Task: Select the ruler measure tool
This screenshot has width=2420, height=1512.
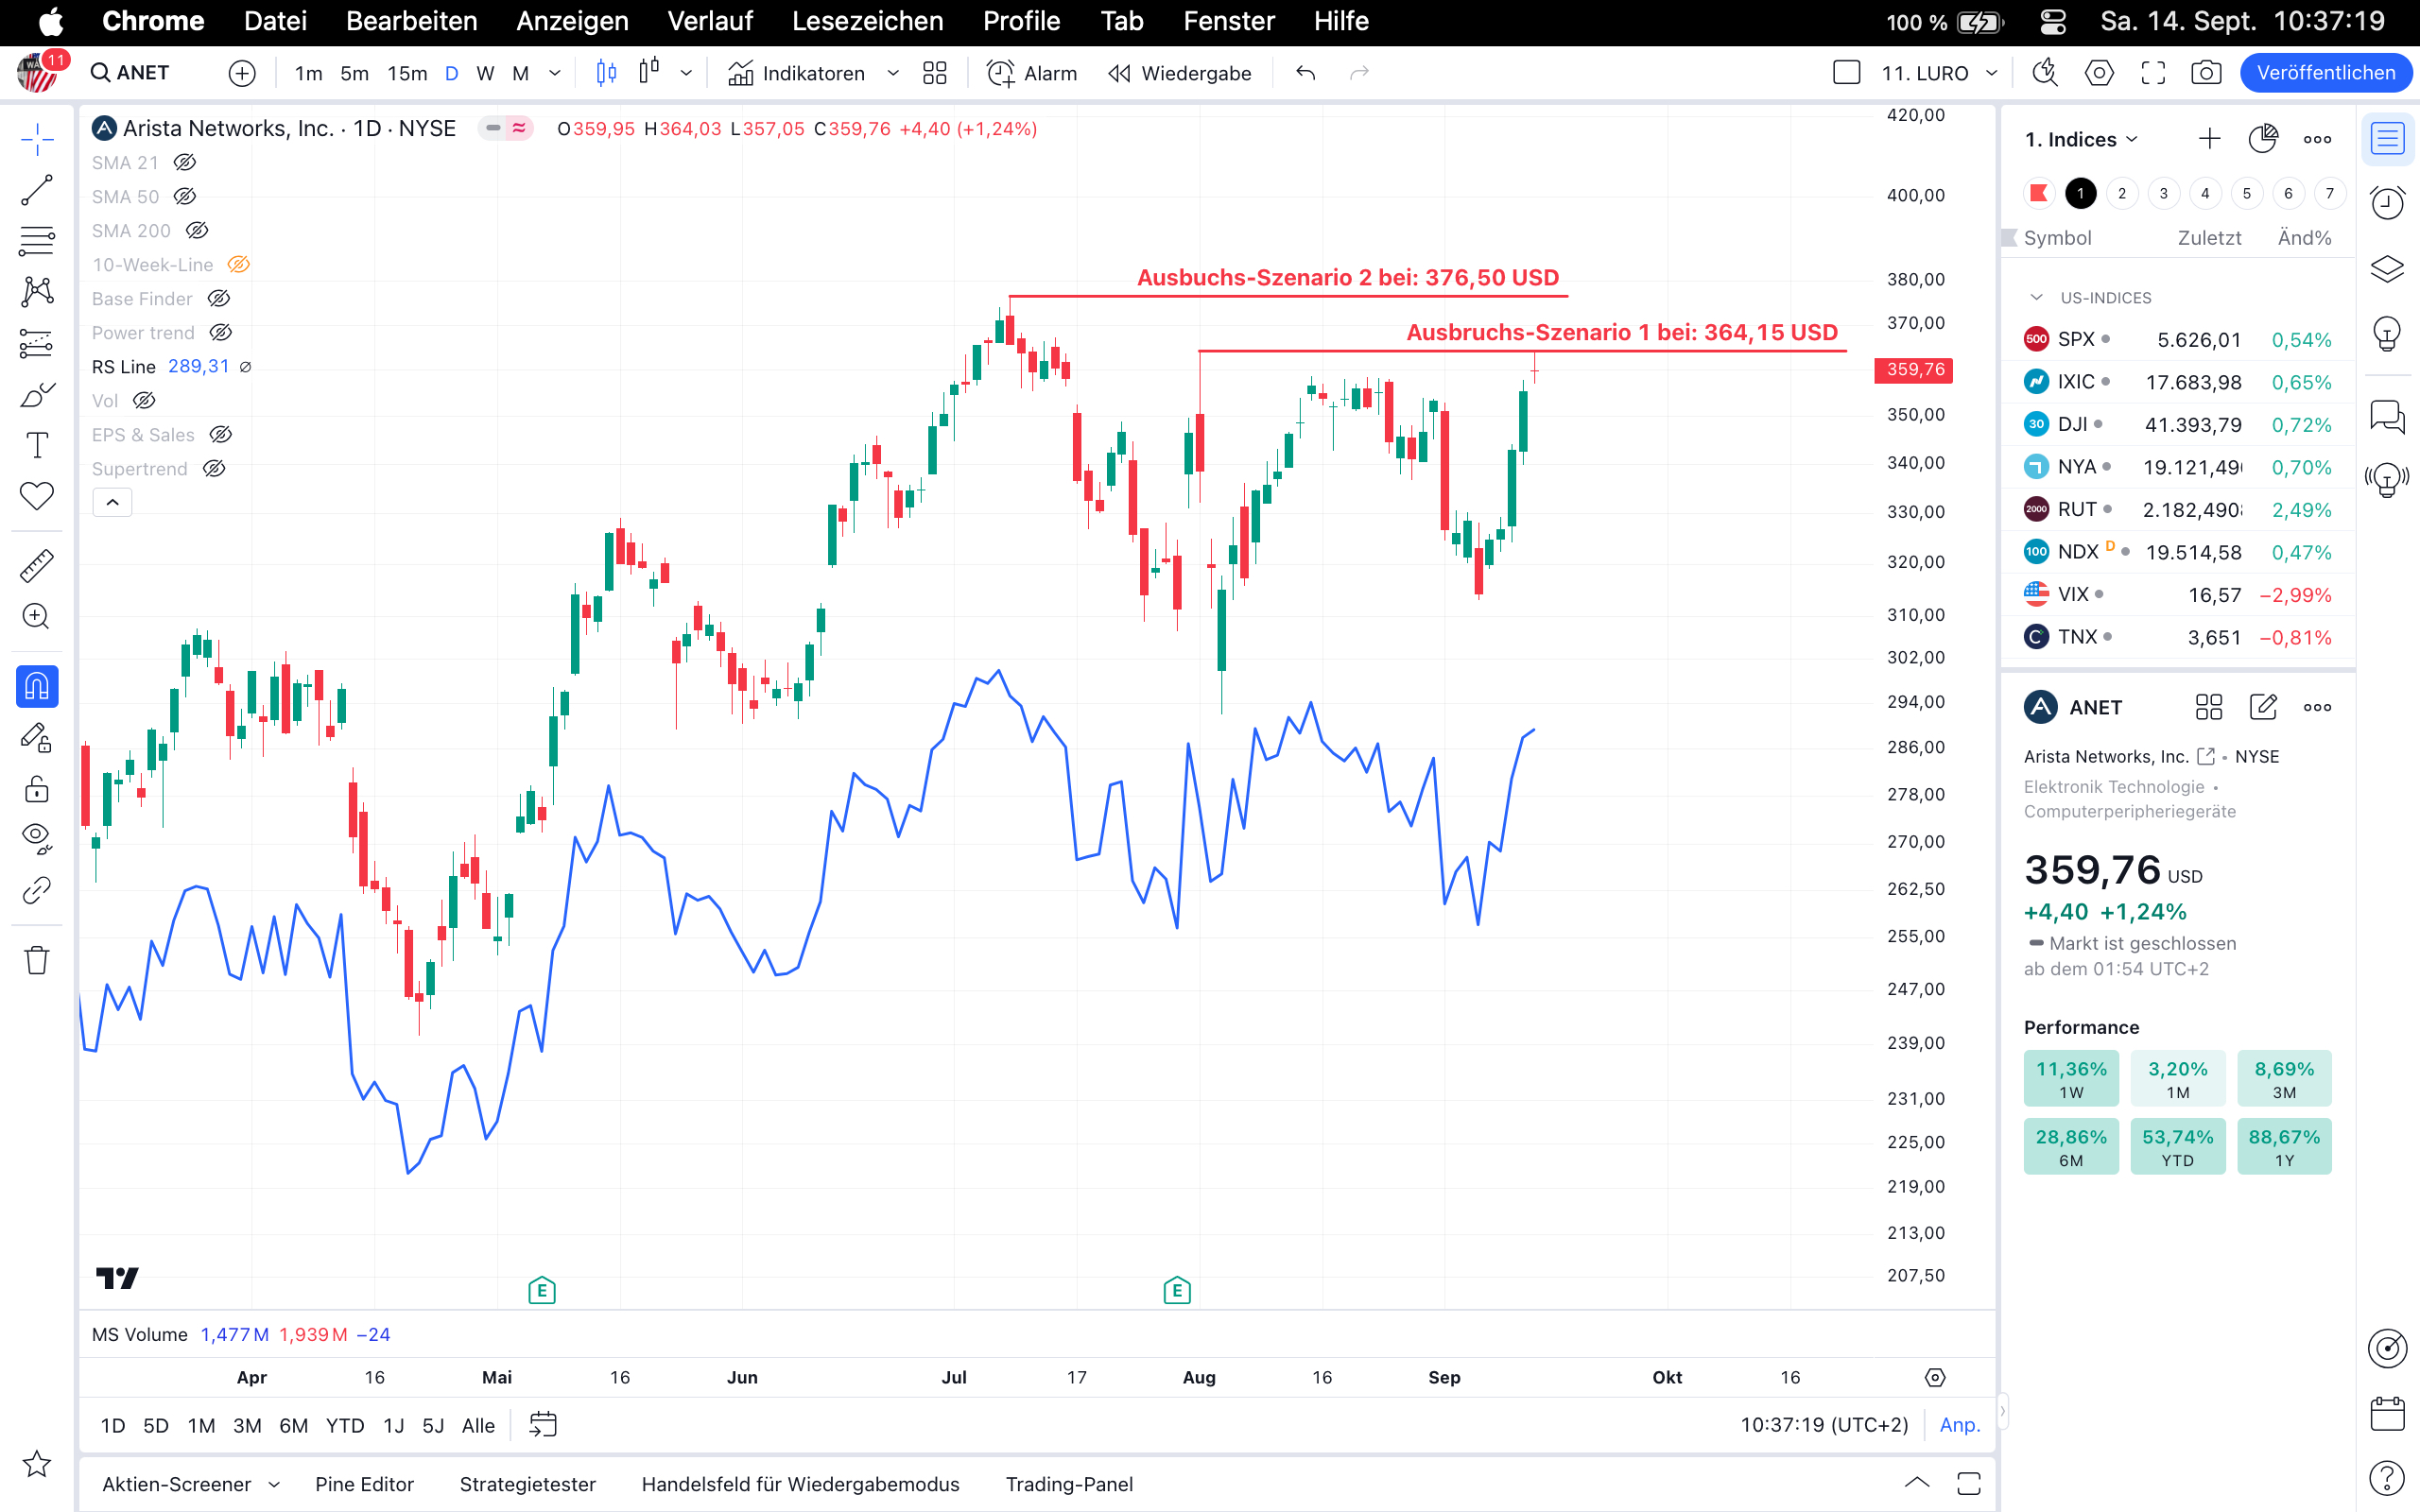Action: [x=37, y=566]
